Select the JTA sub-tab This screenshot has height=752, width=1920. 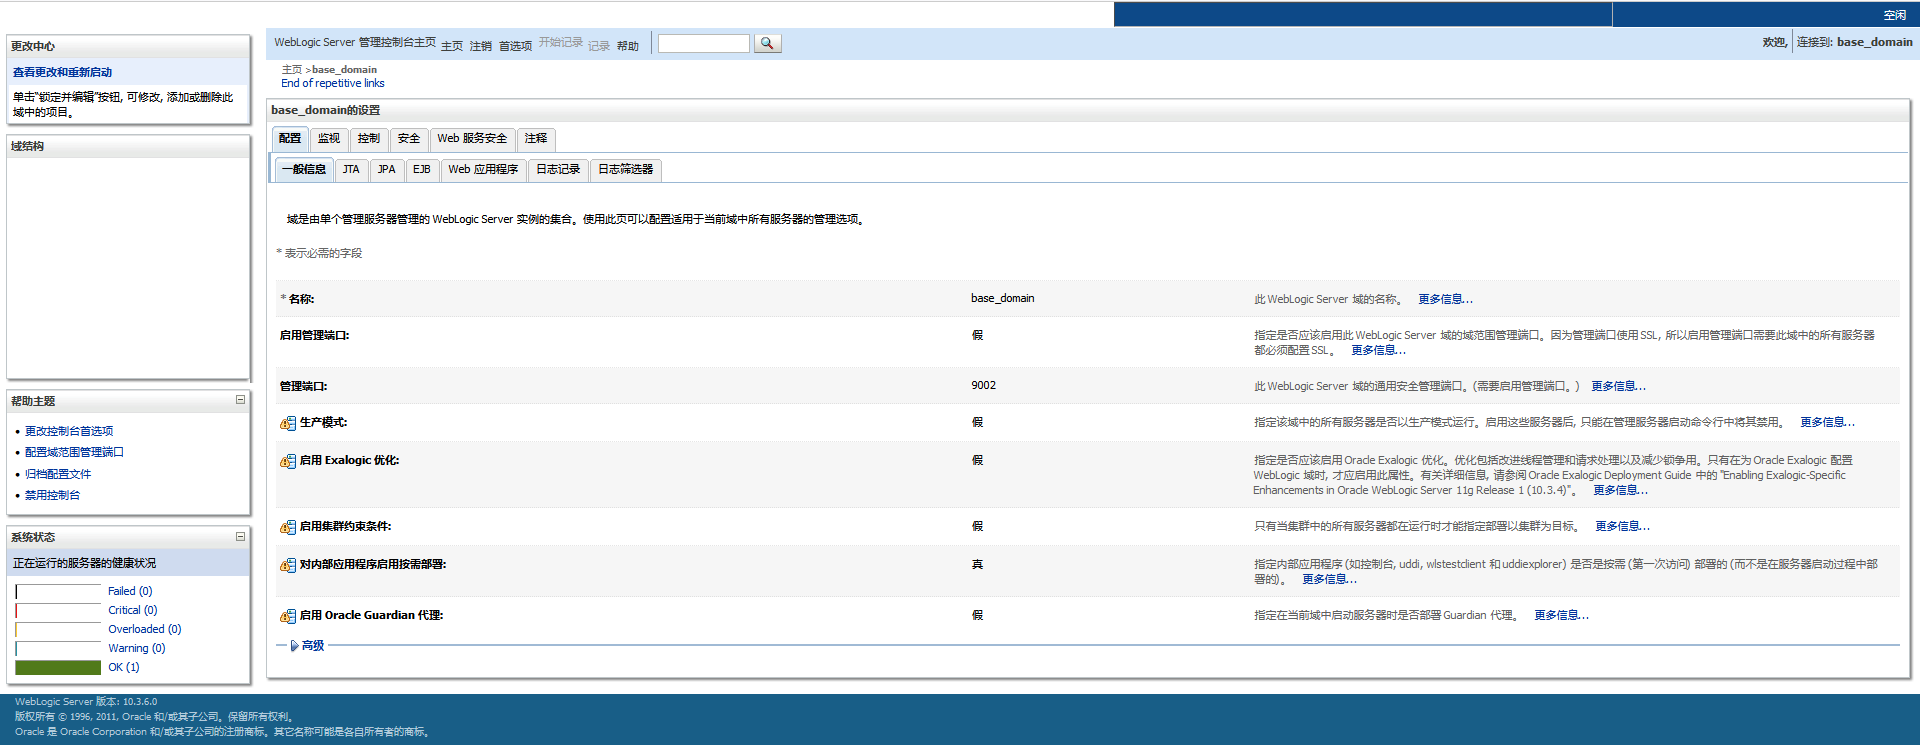(x=351, y=170)
